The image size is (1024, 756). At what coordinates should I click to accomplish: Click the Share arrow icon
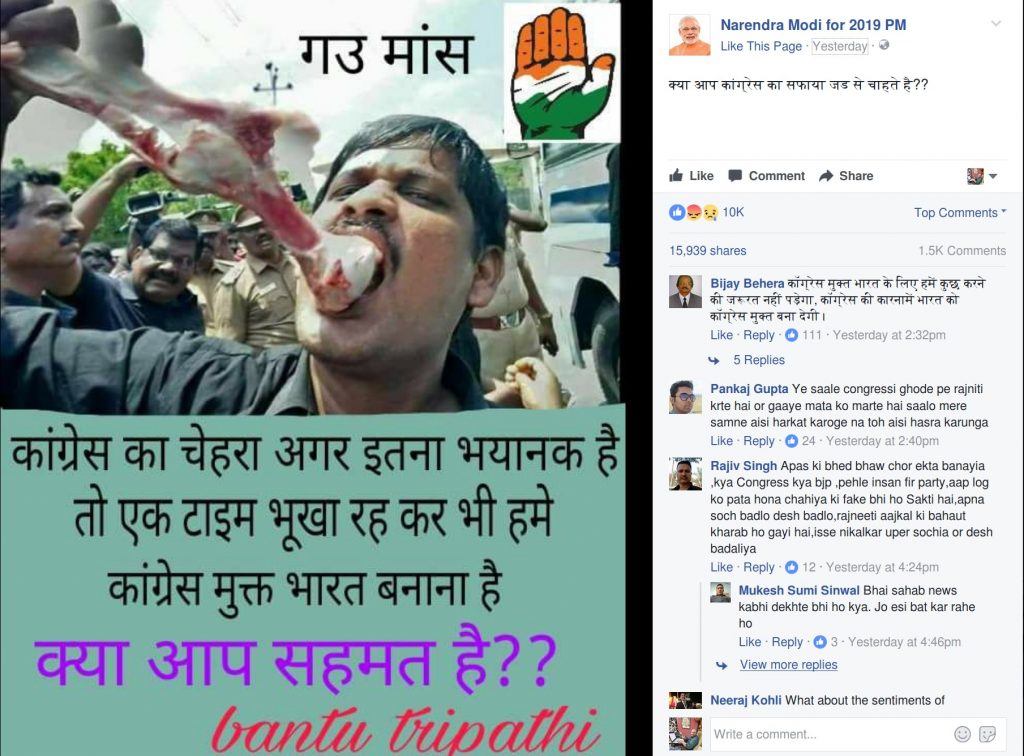tap(826, 176)
